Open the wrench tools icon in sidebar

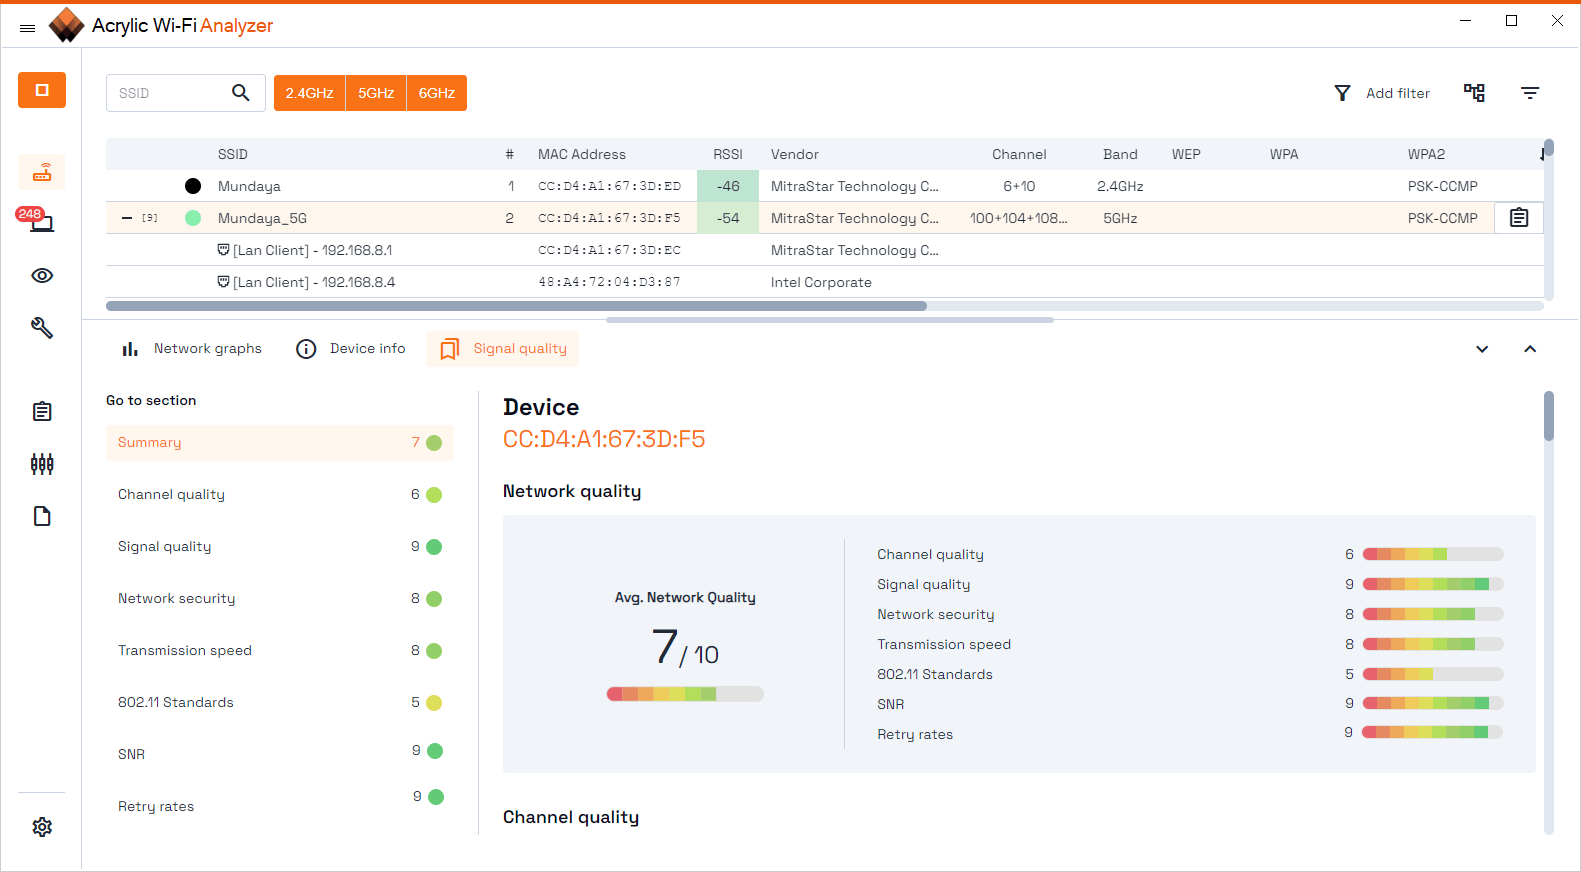[42, 328]
